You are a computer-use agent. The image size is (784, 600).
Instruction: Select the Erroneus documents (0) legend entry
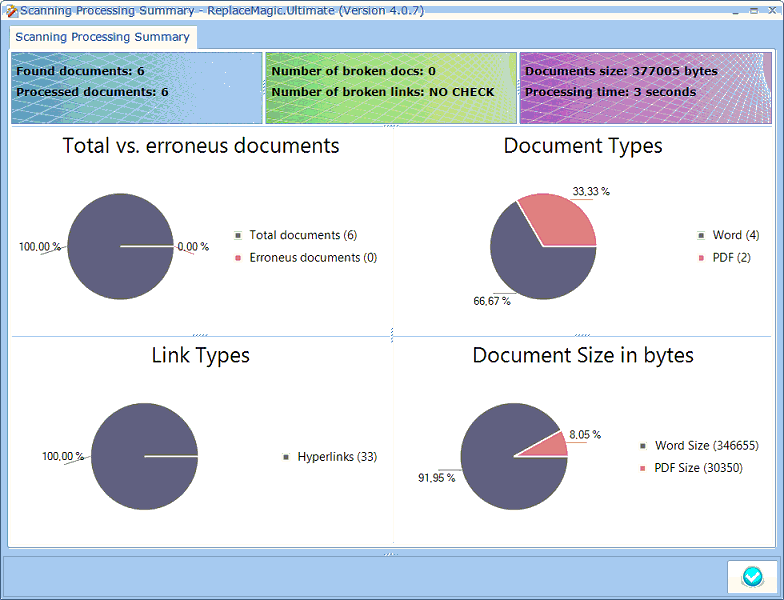tap(312, 258)
